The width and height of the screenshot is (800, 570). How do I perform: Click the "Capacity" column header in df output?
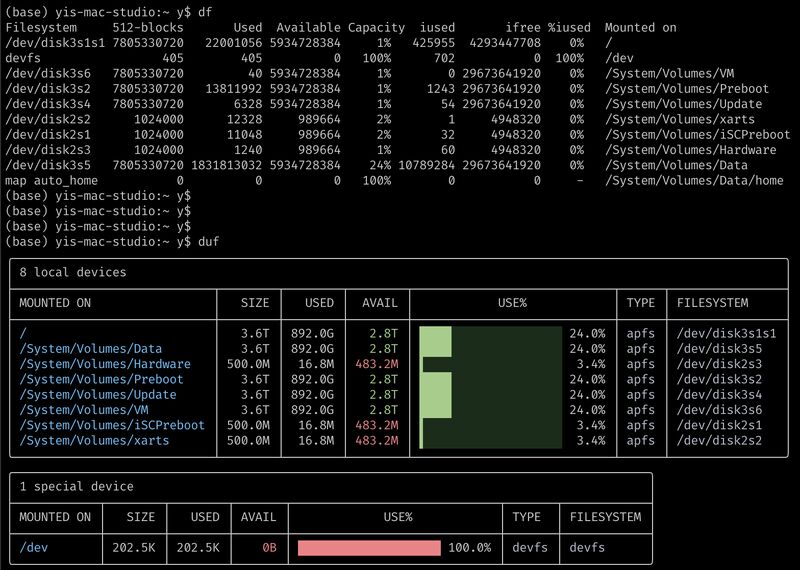[377, 28]
